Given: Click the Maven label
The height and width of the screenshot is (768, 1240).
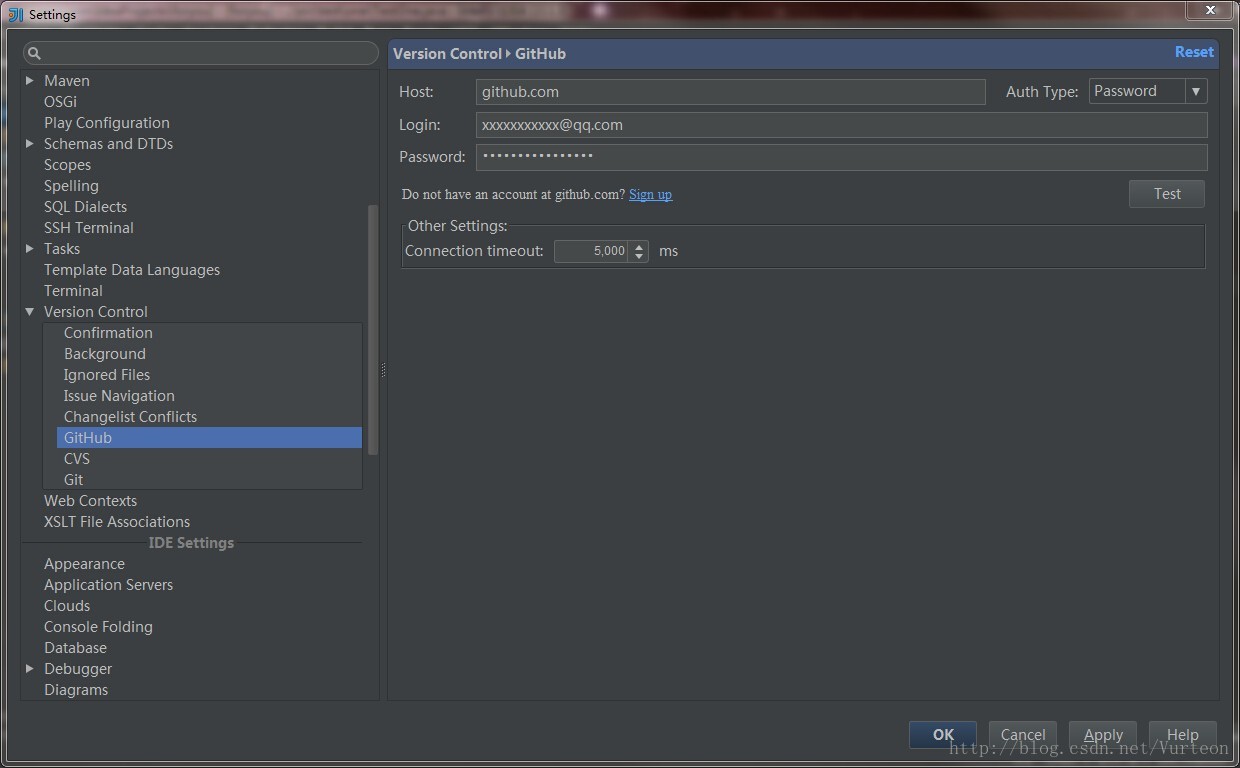Looking at the screenshot, I should [67, 80].
